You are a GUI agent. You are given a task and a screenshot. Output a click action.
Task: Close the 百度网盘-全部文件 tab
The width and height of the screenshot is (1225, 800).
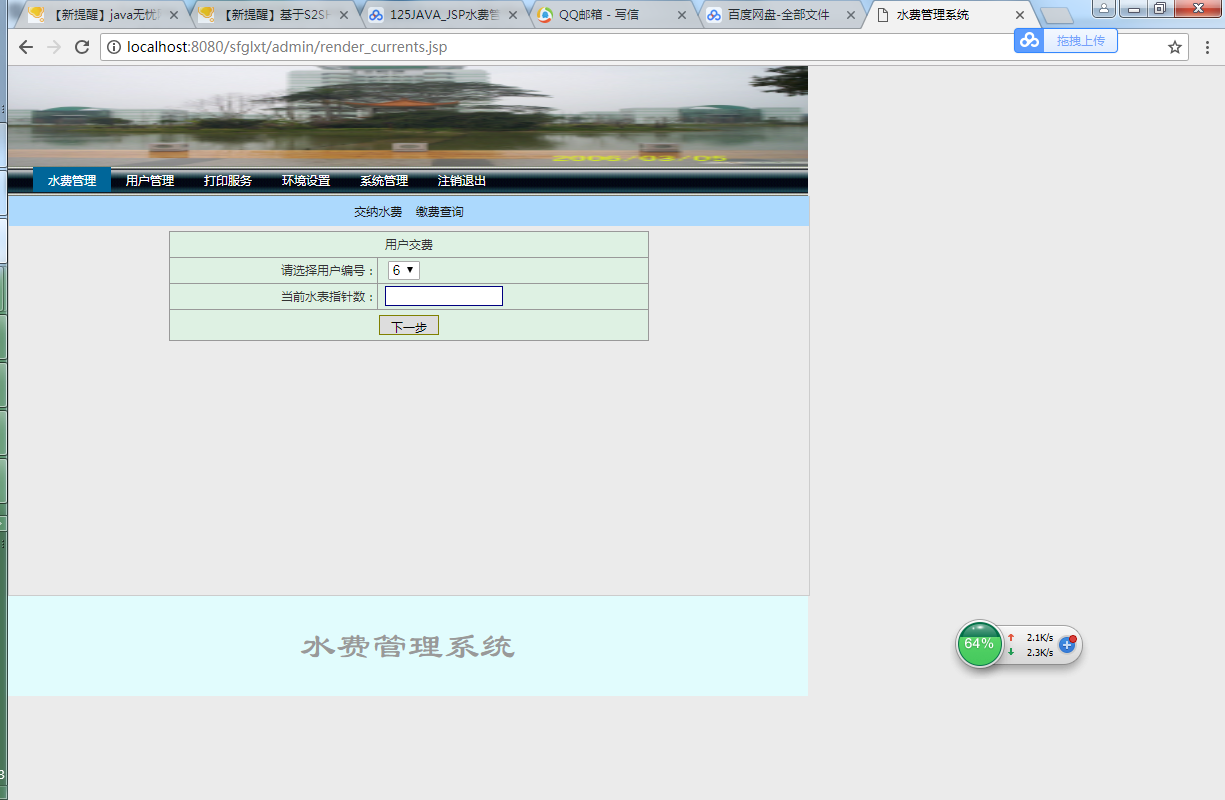(851, 15)
